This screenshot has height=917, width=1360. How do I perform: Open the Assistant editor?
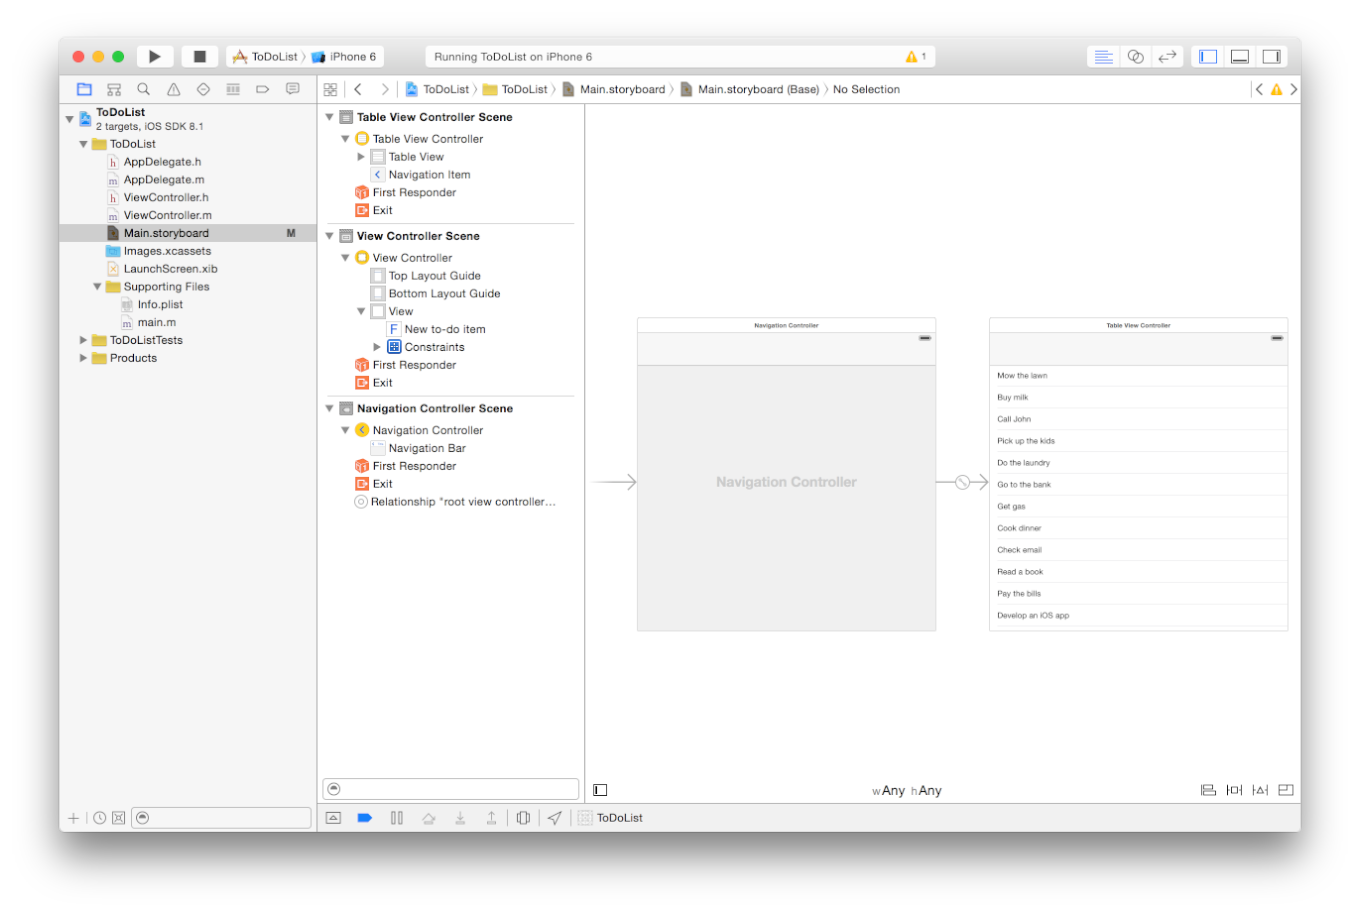point(1135,57)
